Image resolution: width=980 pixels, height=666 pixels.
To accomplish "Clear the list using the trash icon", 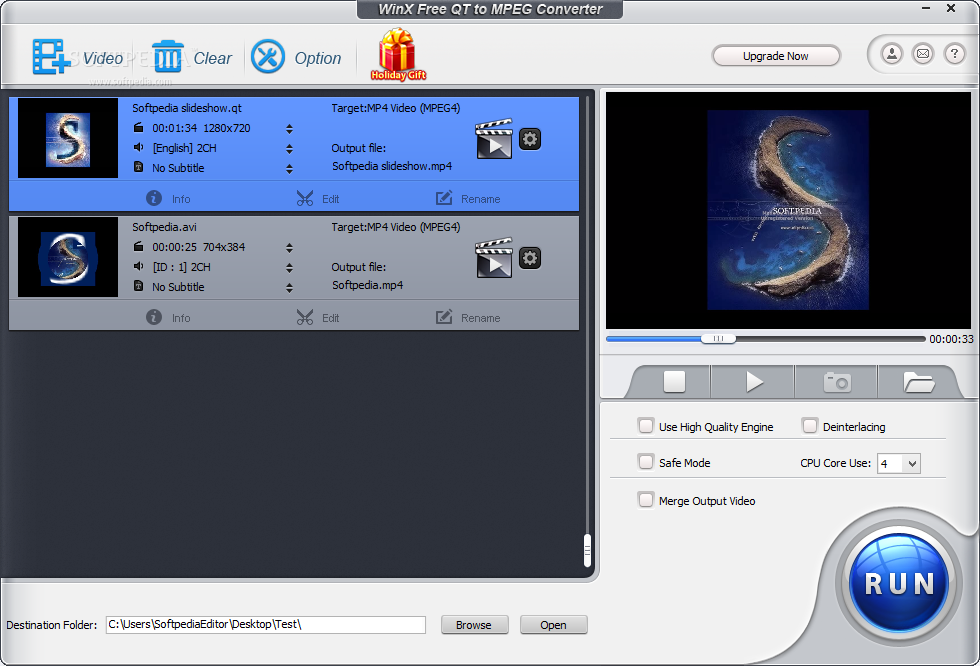I will point(168,56).
